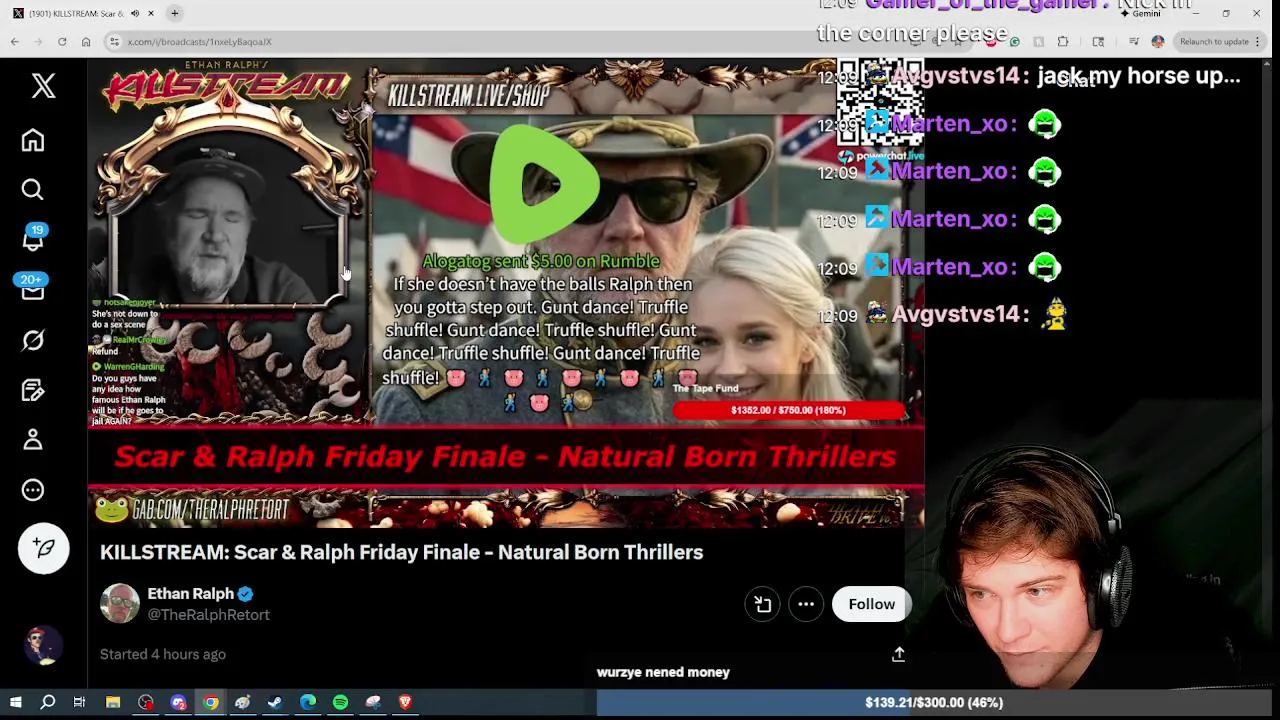Viewport: 1280px width, 720px height.
Task: Open Ethan Ralph's profile picture
Action: pyautogui.click(x=120, y=603)
